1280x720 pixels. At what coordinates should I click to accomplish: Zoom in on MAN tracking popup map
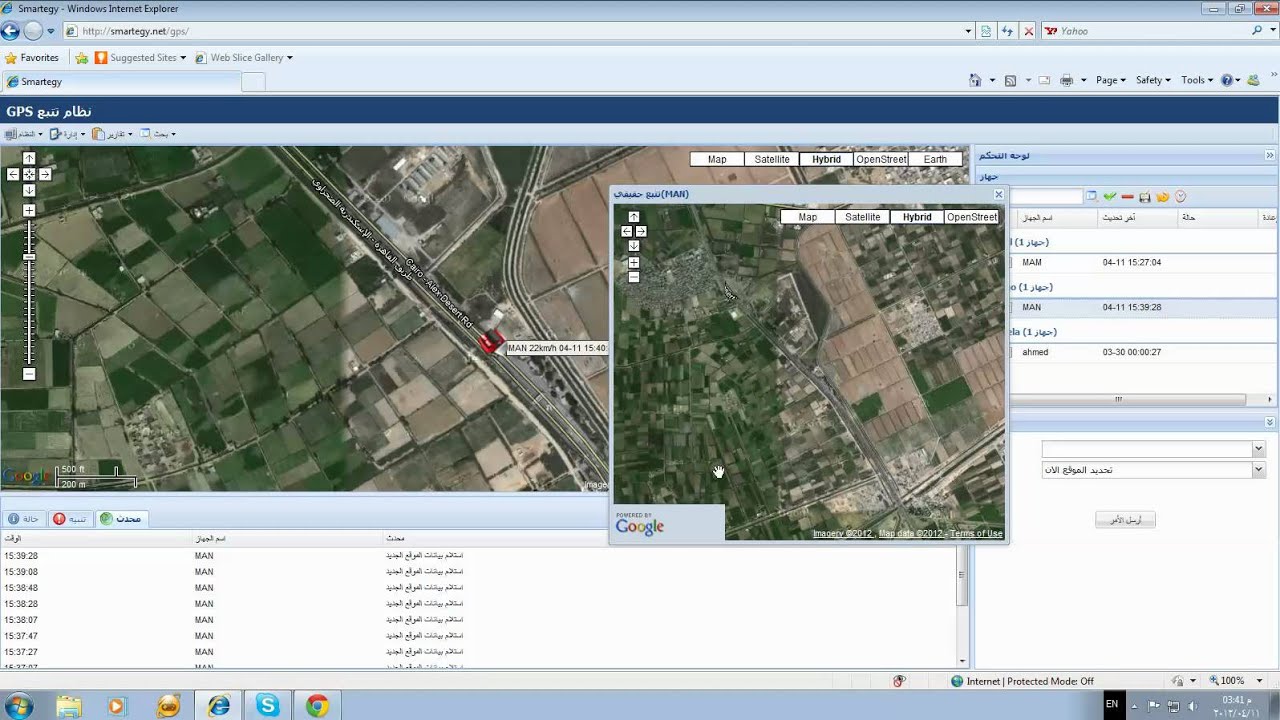(633, 262)
